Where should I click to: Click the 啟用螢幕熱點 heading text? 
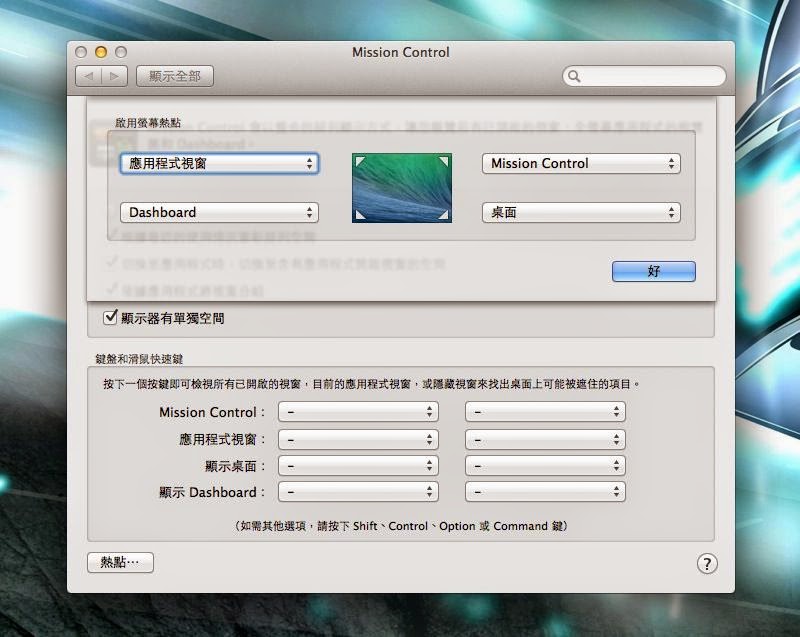pyautogui.click(x=148, y=123)
